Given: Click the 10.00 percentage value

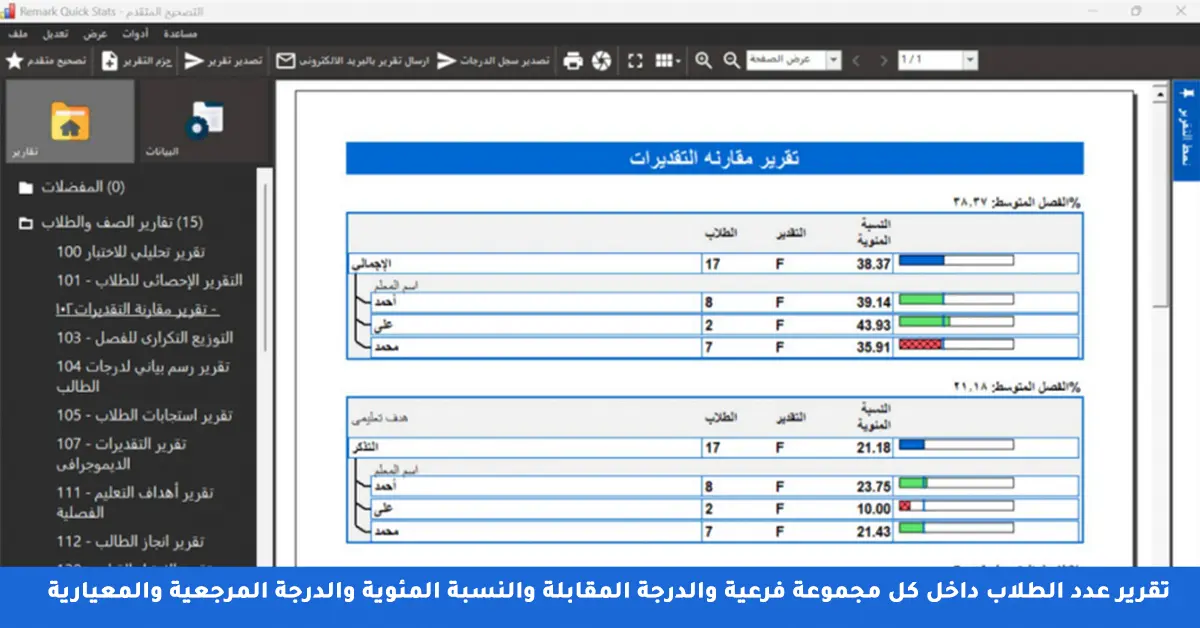Looking at the screenshot, I should pos(872,508).
